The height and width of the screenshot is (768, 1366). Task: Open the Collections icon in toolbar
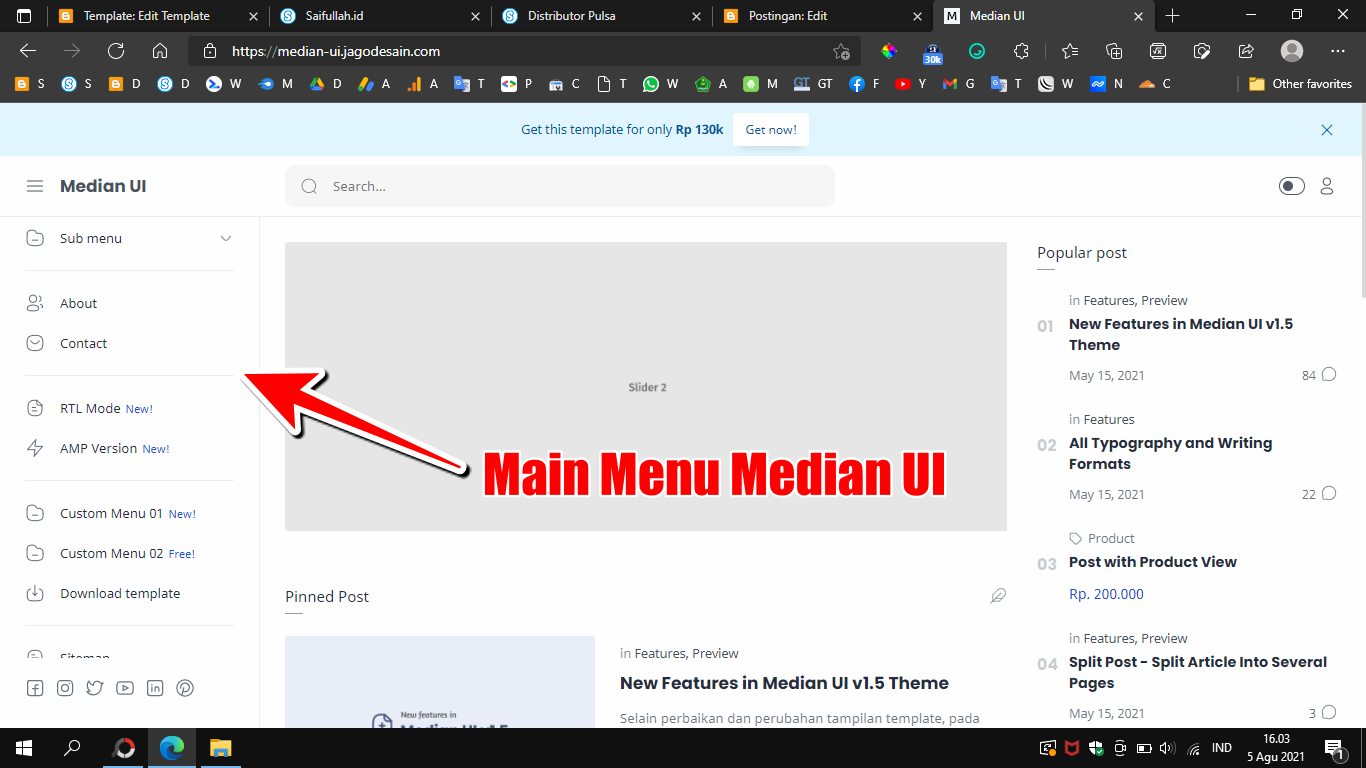(1114, 51)
